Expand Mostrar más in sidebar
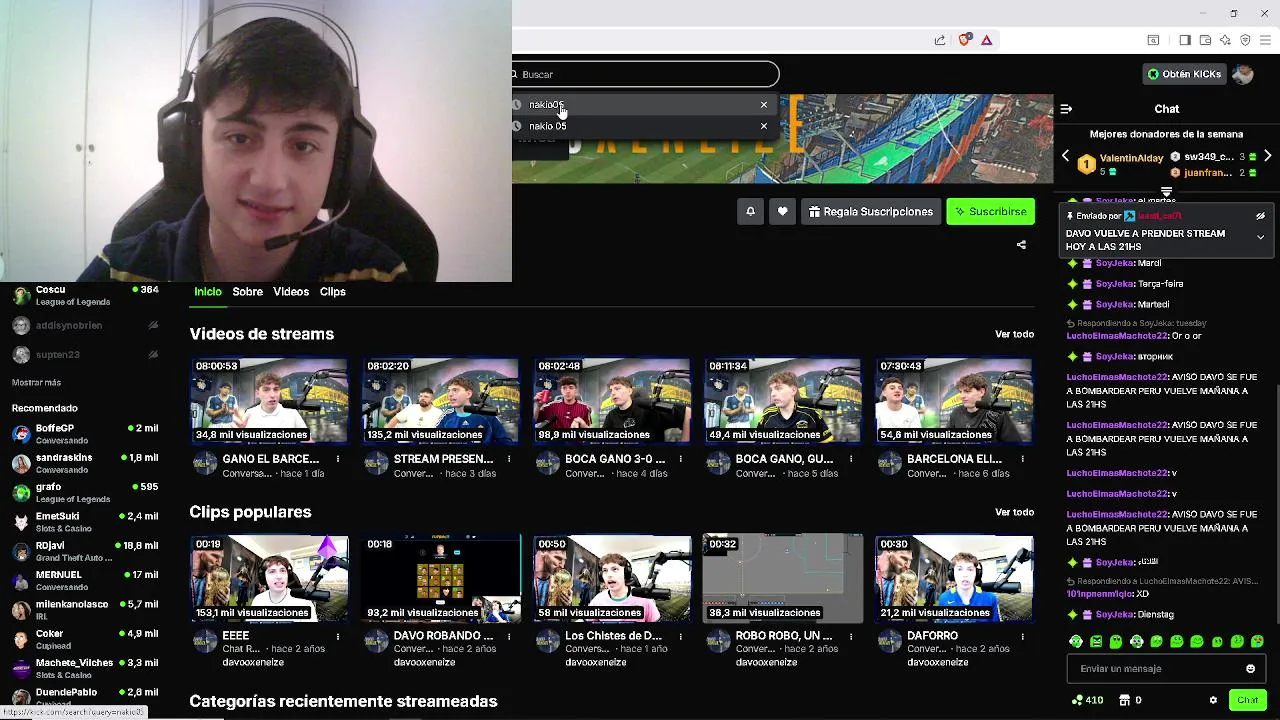Viewport: 1280px width, 720px height. tap(36, 383)
